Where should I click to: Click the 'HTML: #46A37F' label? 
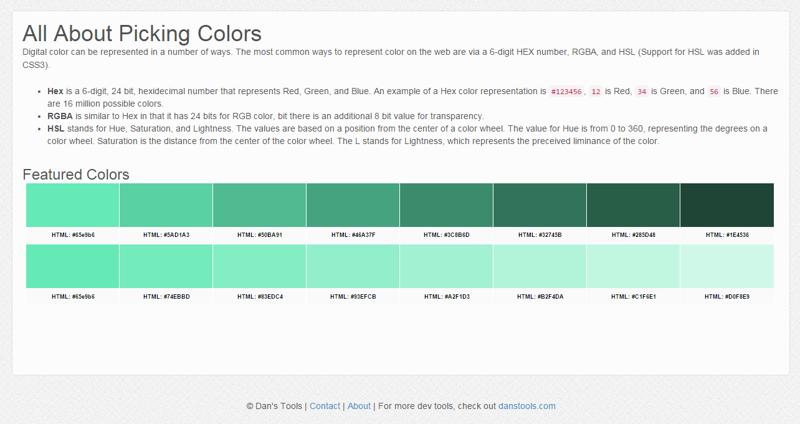click(353, 235)
